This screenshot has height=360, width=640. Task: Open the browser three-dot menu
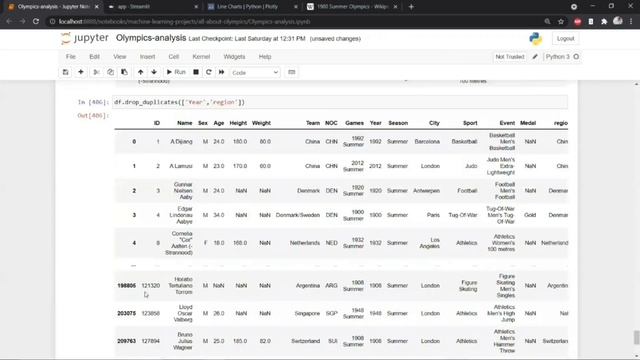click(x=631, y=21)
